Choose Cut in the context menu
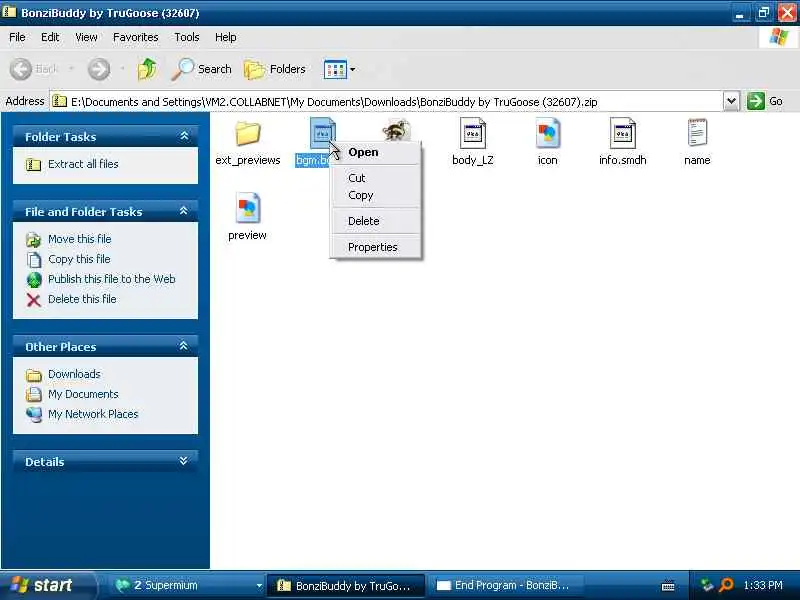800x600 pixels. (376, 178)
